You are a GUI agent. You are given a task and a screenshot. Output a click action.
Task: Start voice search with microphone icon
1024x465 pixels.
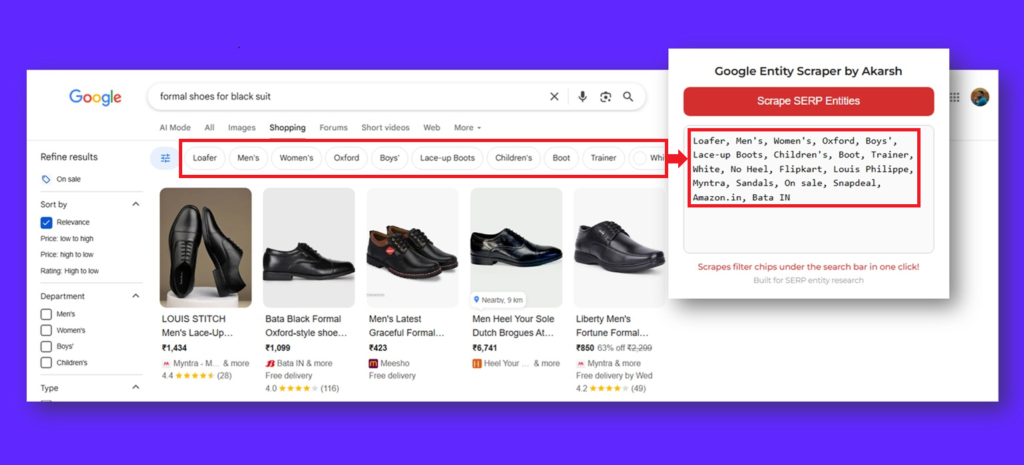(582, 97)
